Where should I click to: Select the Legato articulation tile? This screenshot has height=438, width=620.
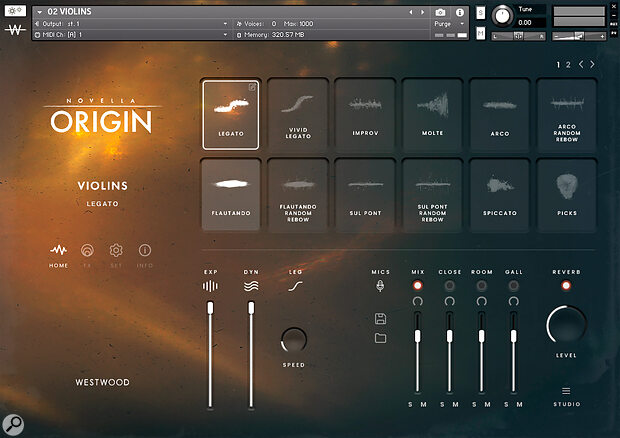[x=231, y=115]
